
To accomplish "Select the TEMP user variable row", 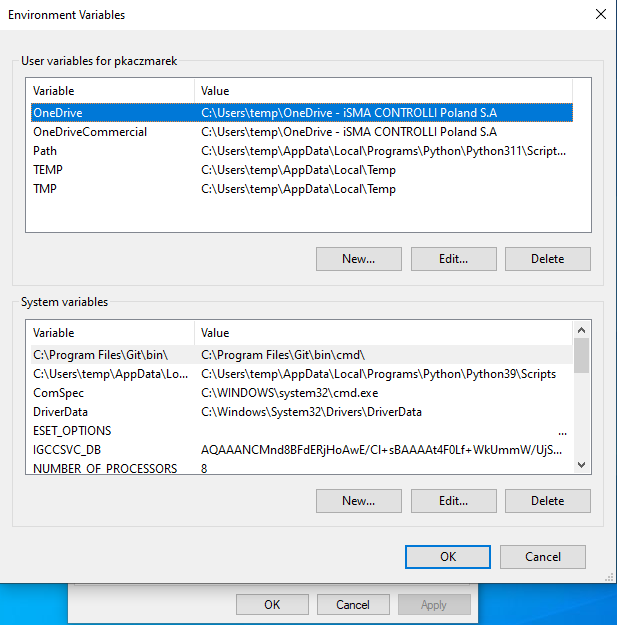I will (48, 170).
